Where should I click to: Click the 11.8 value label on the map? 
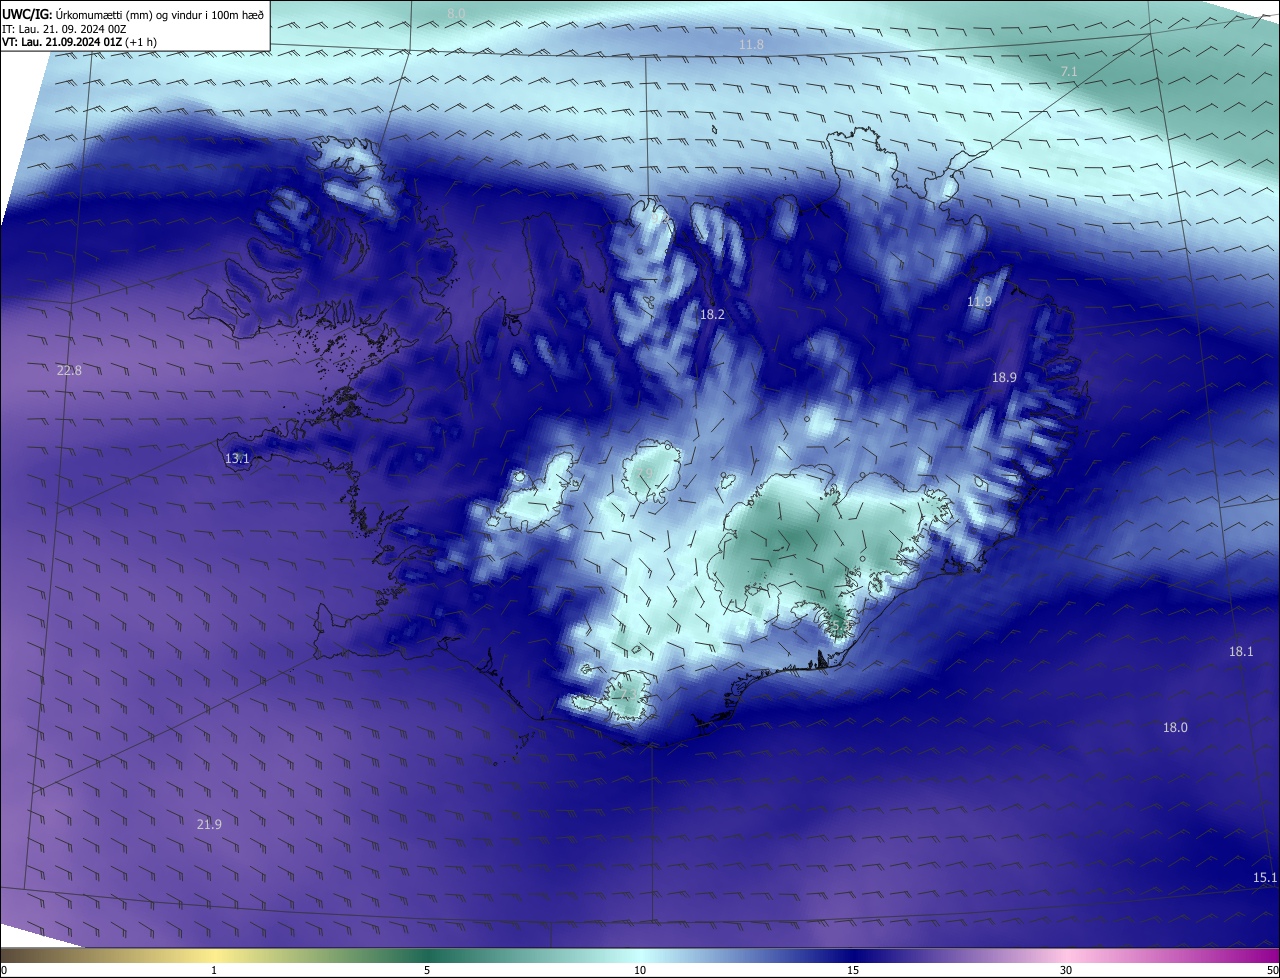pyautogui.click(x=751, y=45)
